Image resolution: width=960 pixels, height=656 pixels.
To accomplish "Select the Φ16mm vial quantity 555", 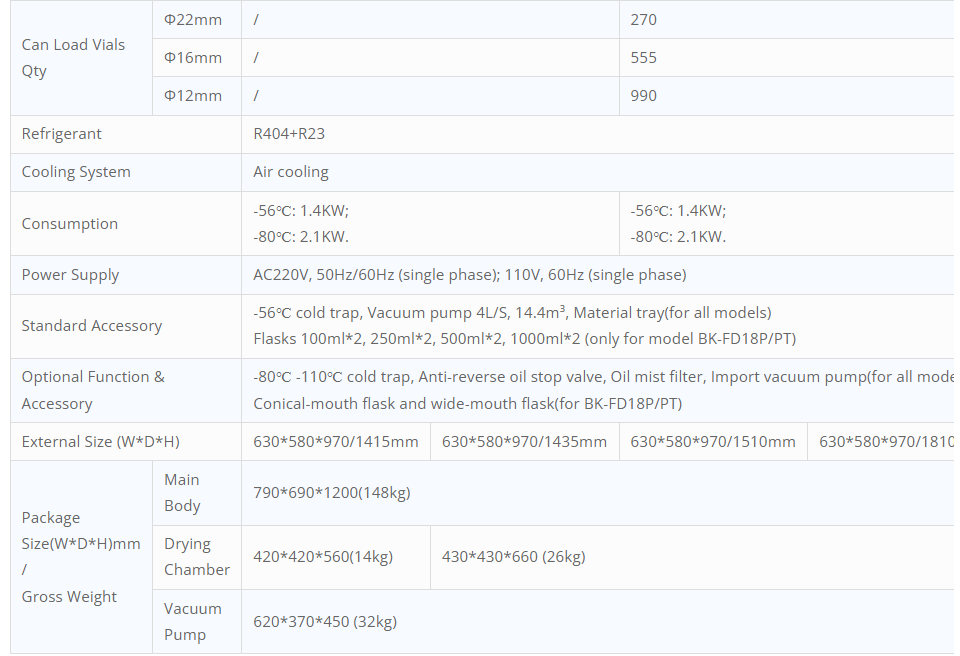I will click(643, 58).
